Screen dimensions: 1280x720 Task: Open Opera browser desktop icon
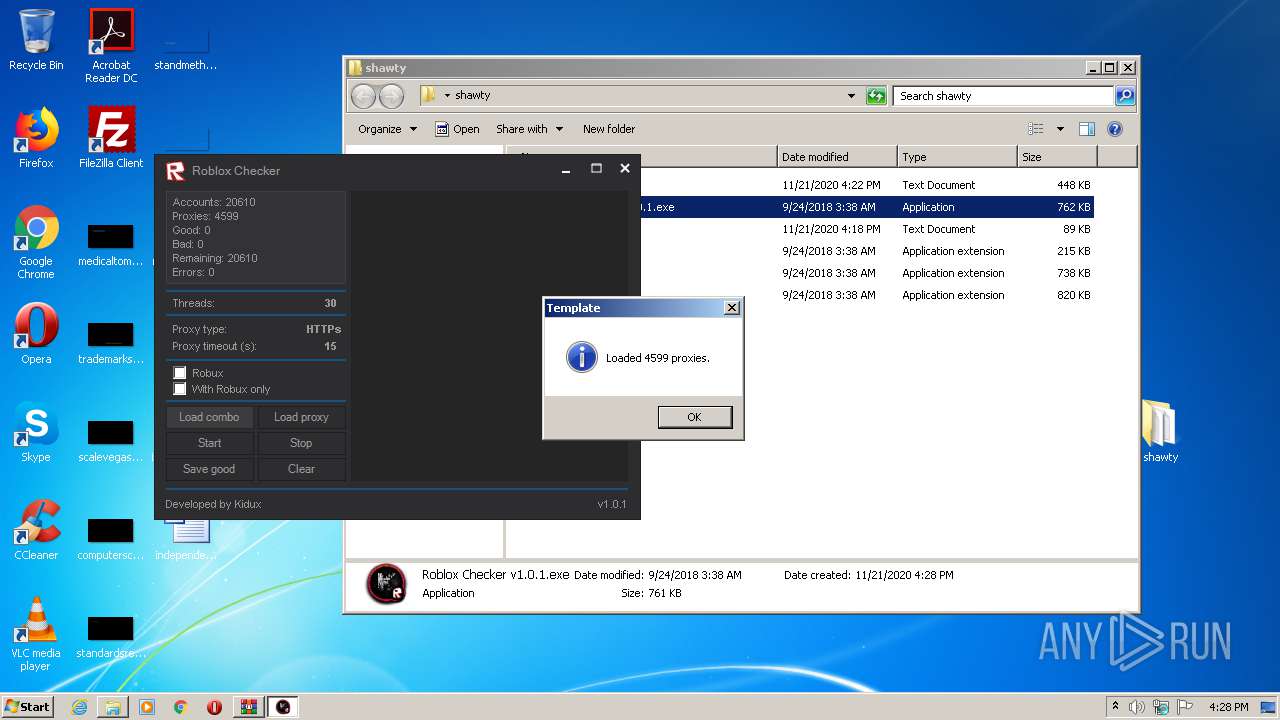click(36, 334)
